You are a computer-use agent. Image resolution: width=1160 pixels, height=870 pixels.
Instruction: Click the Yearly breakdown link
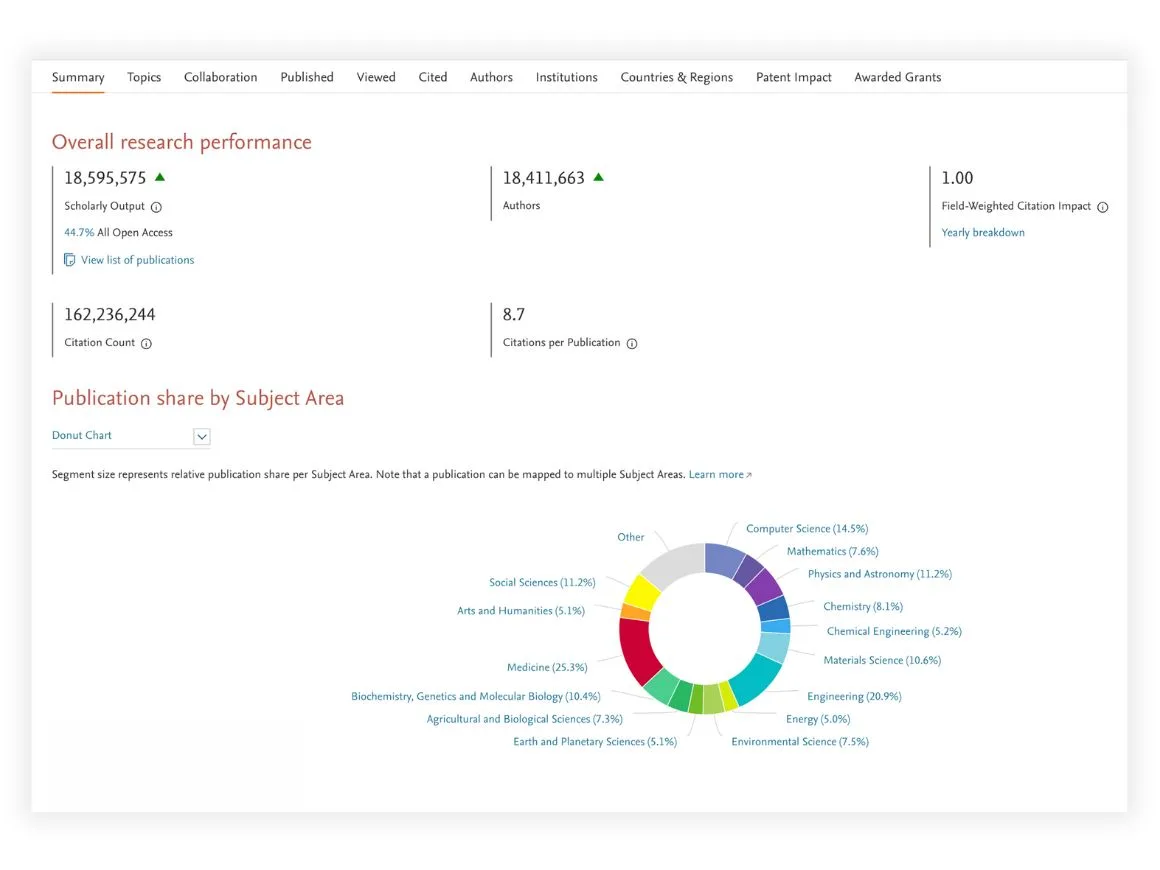click(982, 233)
